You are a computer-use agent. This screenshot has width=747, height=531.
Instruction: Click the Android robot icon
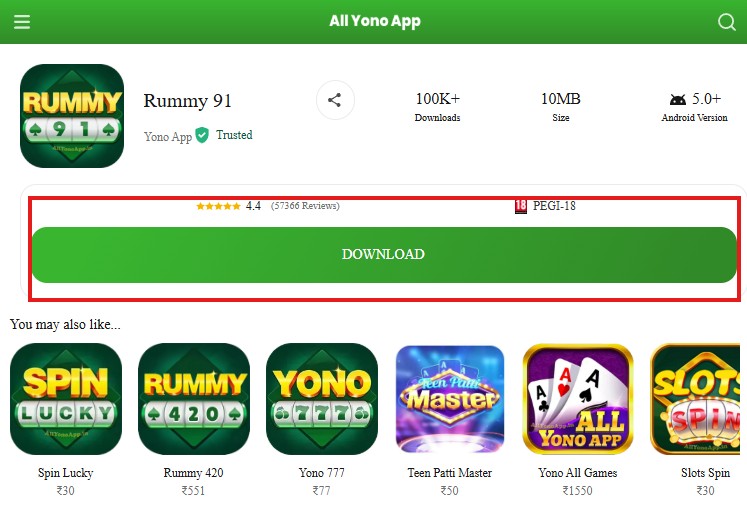[x=677, y=100]
